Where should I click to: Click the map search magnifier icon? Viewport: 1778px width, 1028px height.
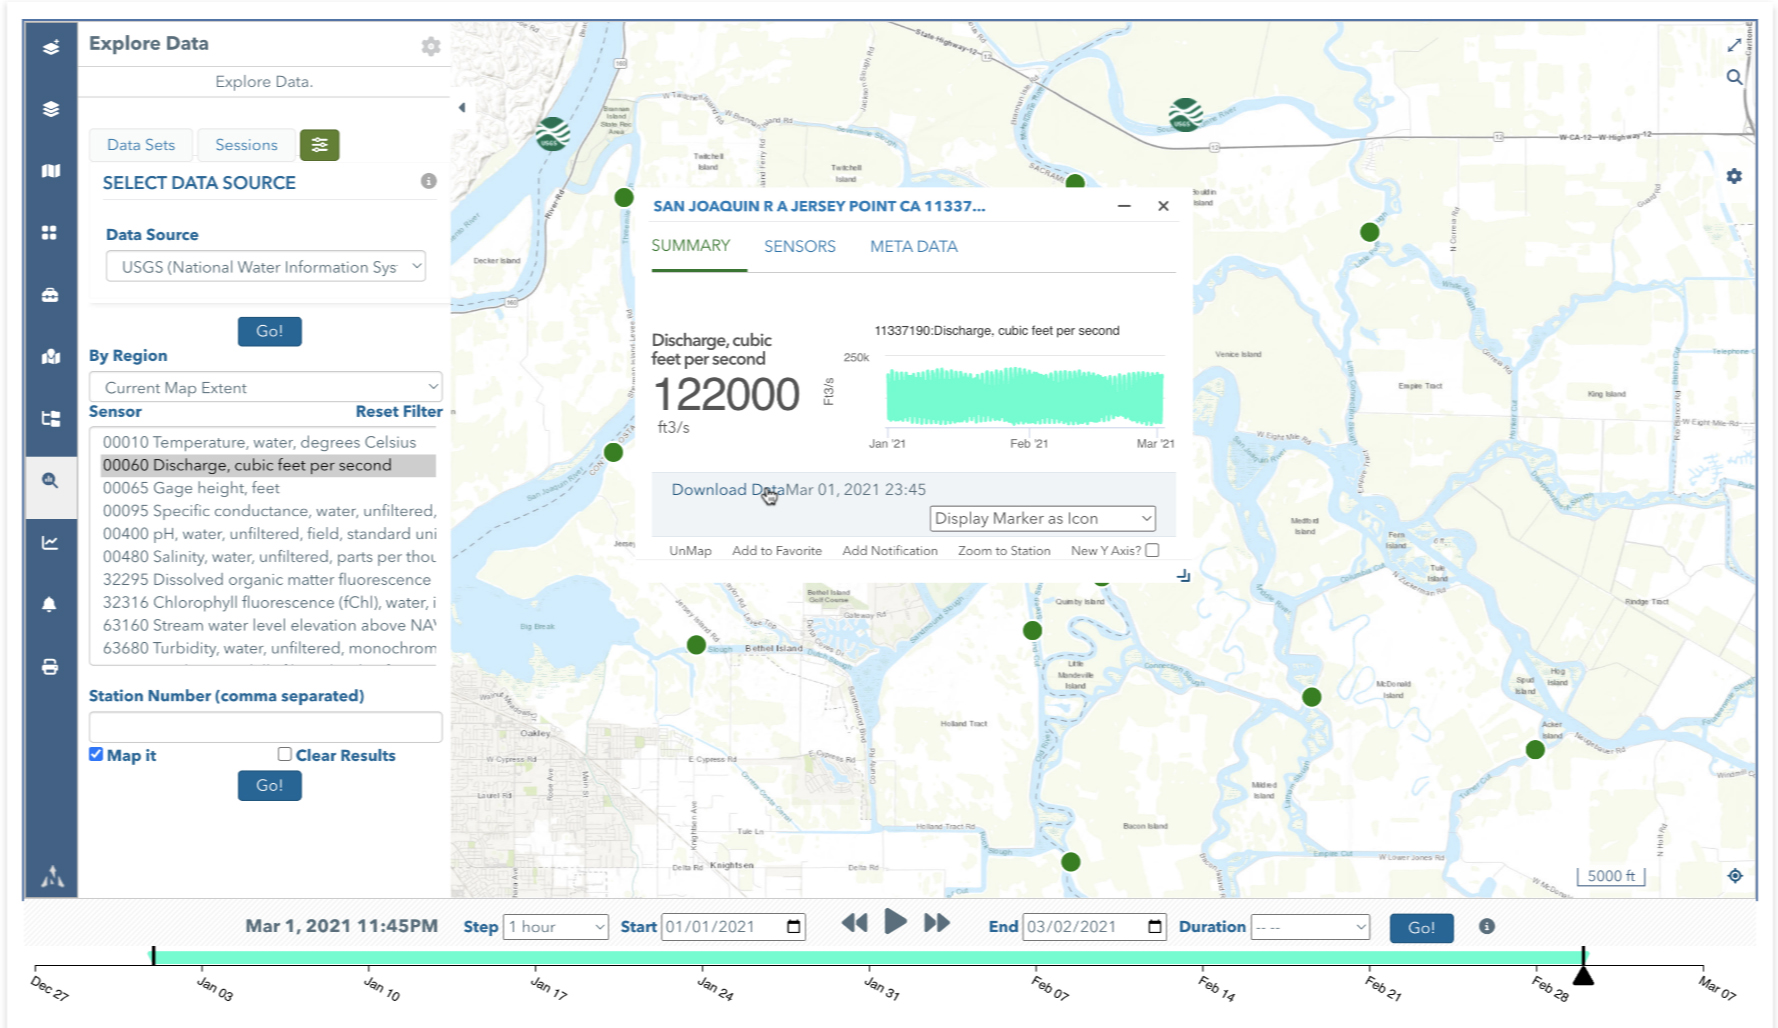tap(1735, 77)
